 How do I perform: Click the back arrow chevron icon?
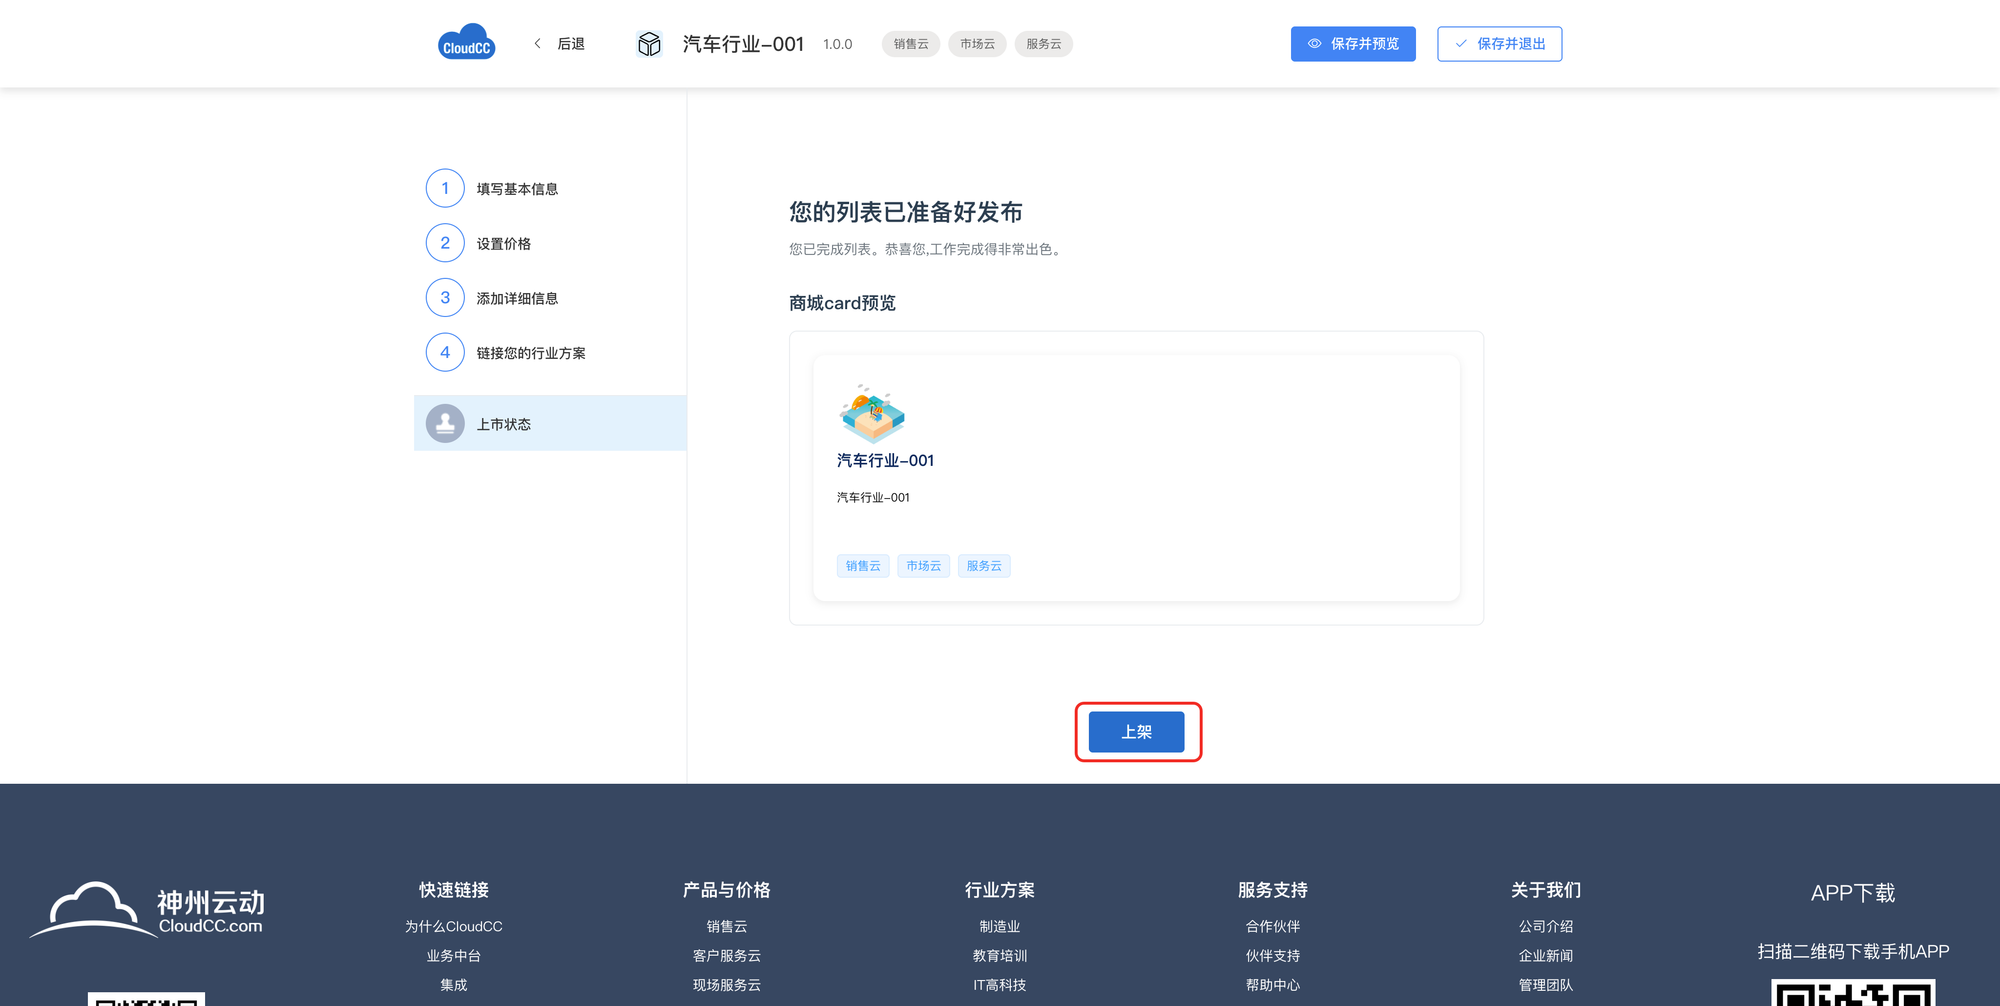537,44
